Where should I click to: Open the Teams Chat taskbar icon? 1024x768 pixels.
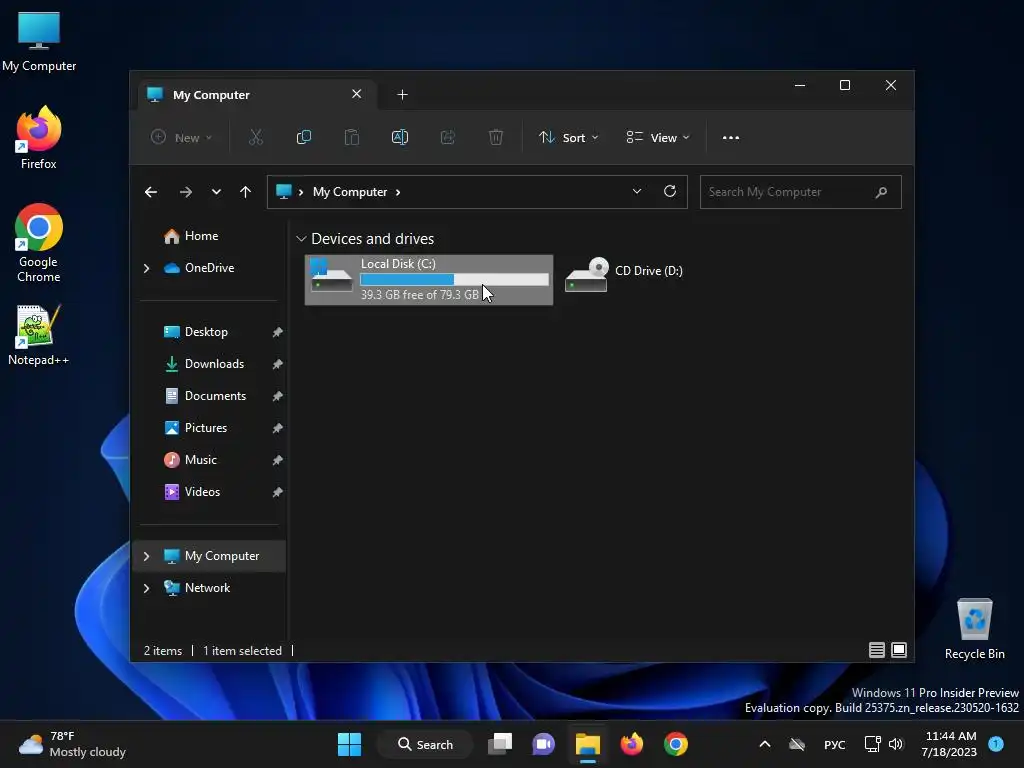click(543, 744)
